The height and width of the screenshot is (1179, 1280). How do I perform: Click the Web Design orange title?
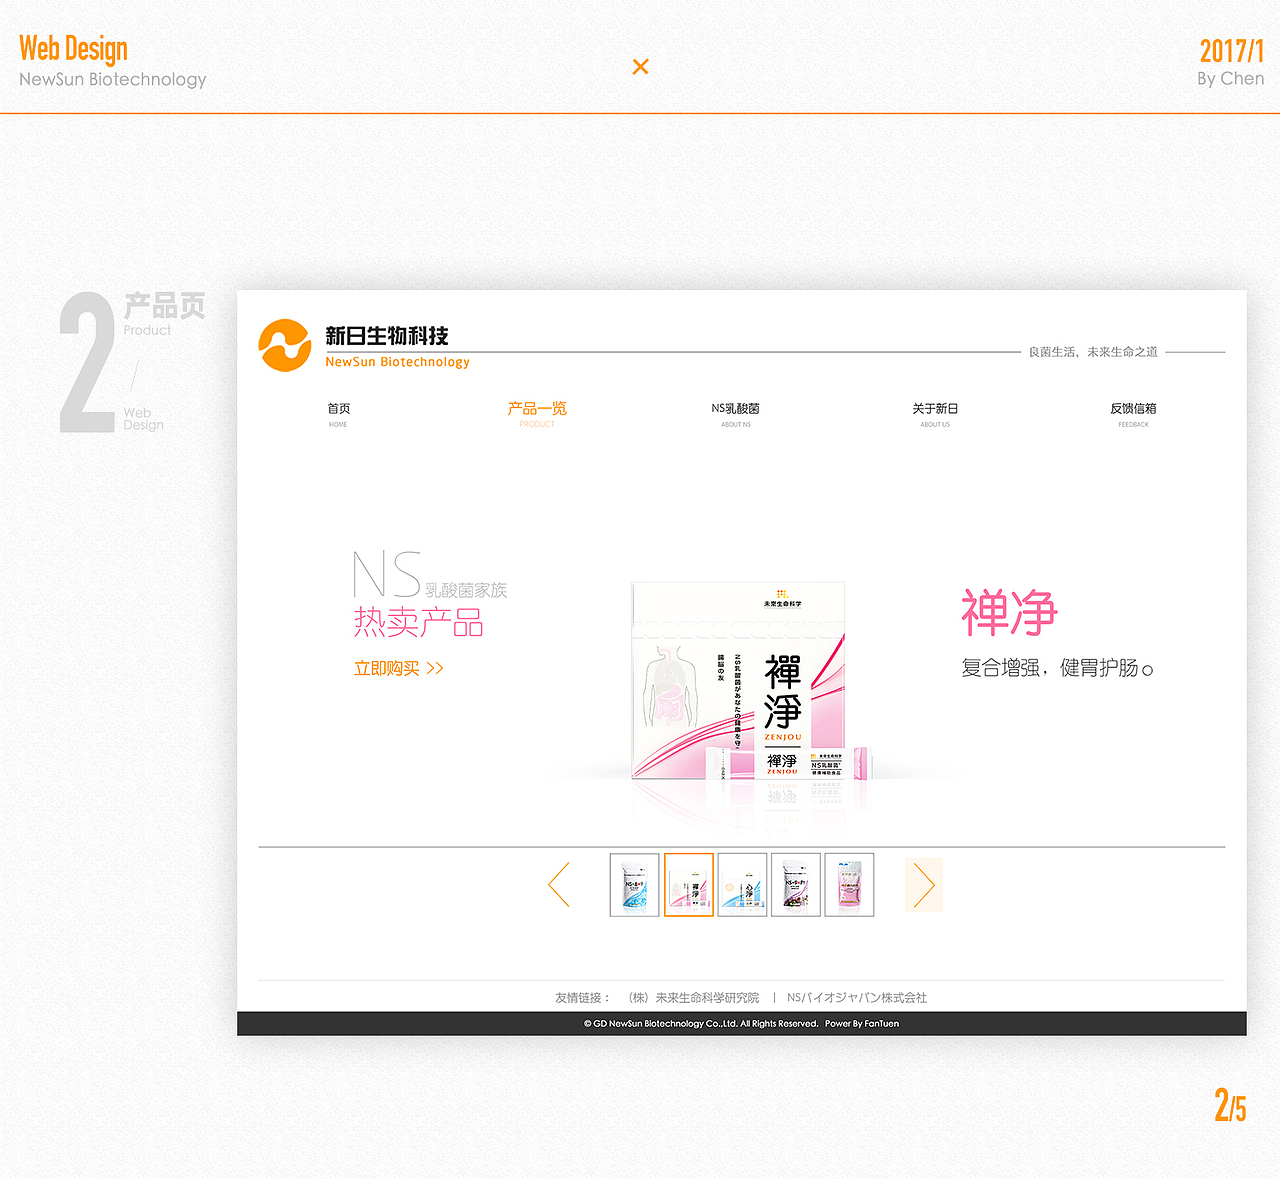coord(73,48)
